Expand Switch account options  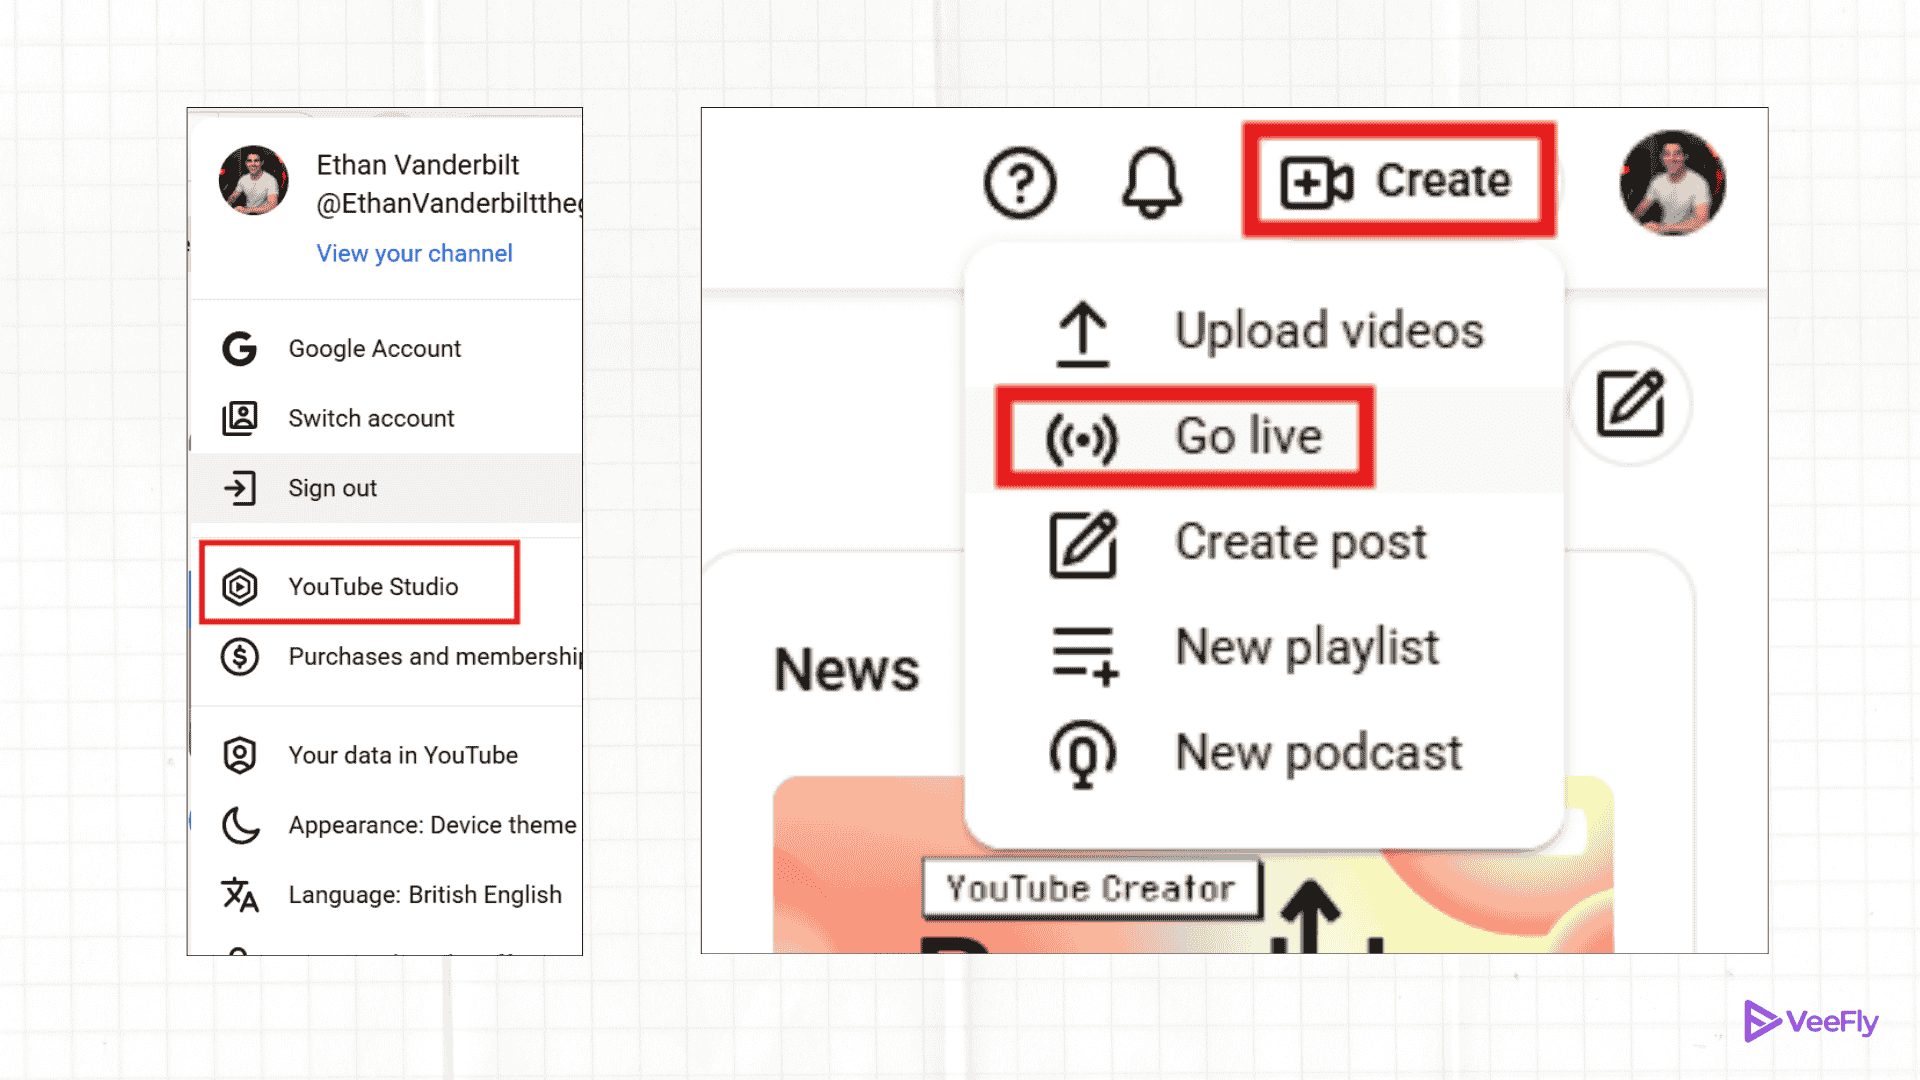pos(371,417)
